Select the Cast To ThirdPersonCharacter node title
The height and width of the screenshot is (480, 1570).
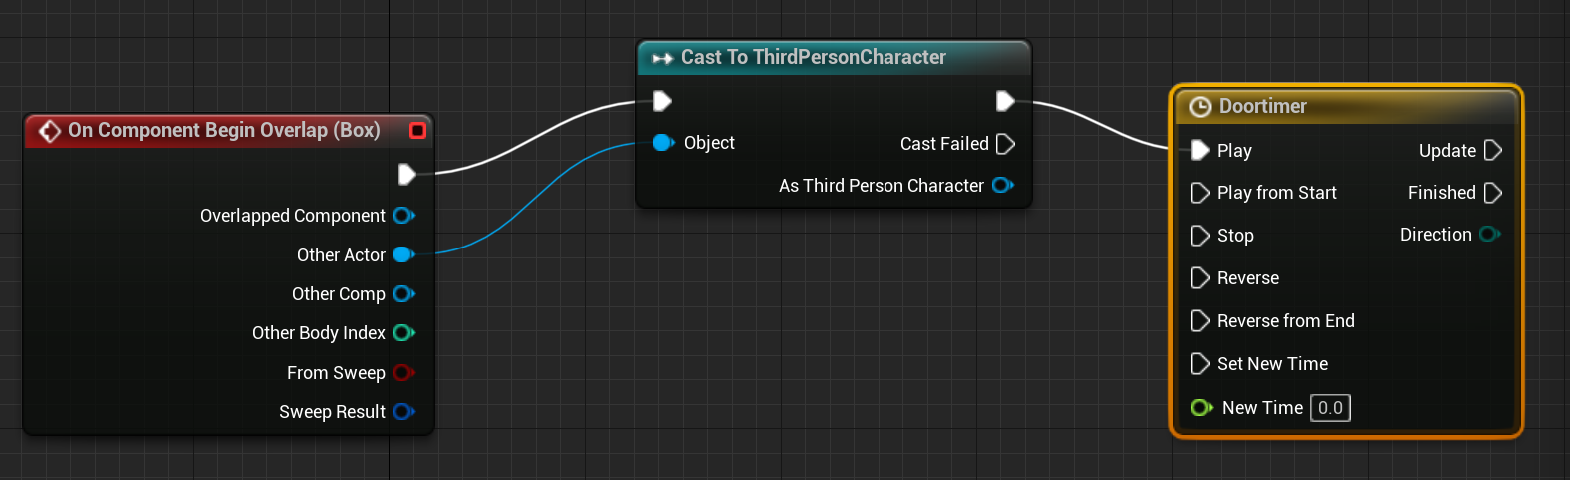pyautogui.click(x=813, y=57)
